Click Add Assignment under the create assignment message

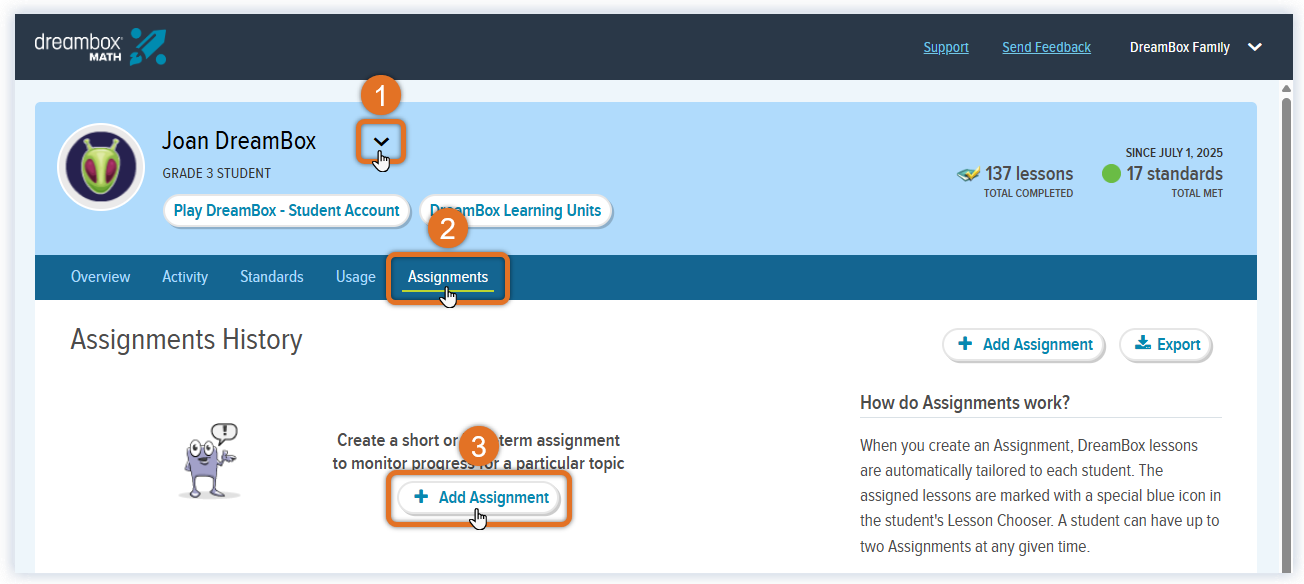[480, 497]
